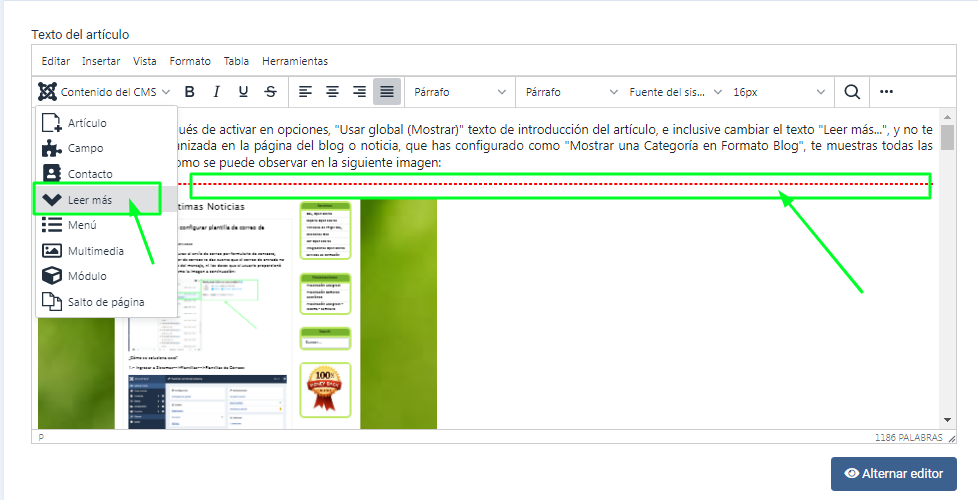Center align the text
This screenshot has width=978, height=500.
tap(333, 92)
